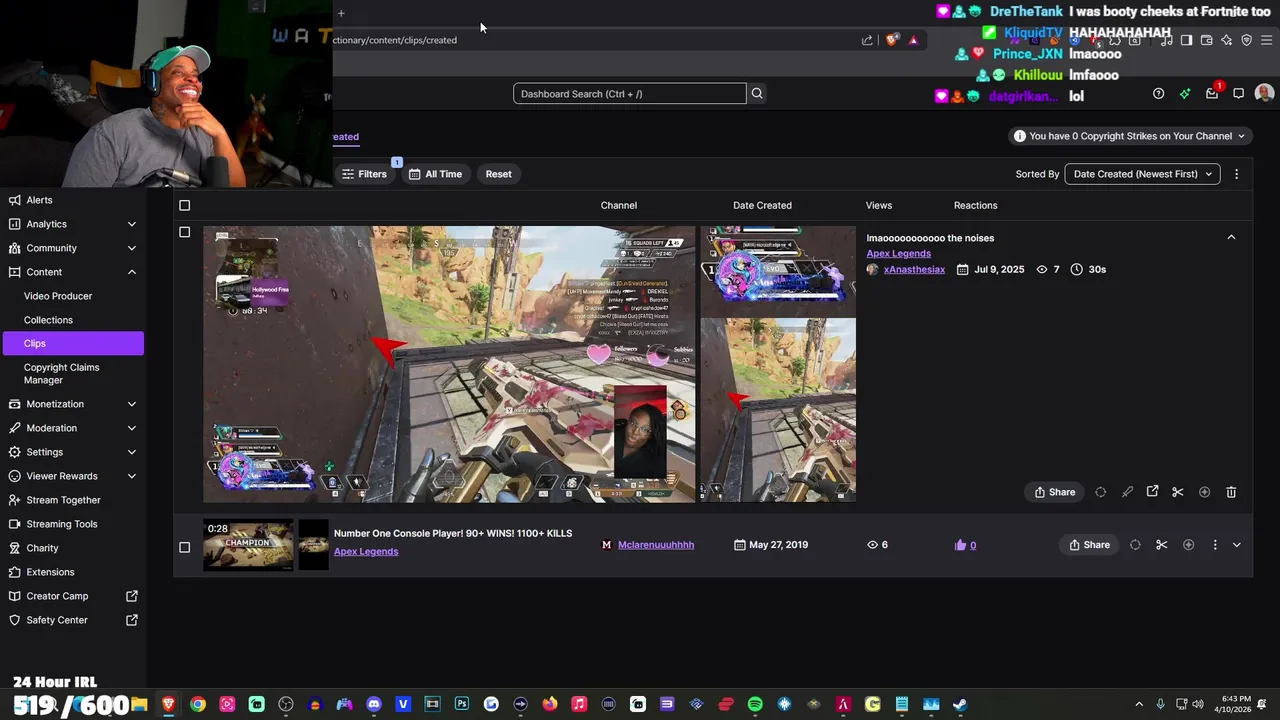
Task: Check the box for lmaoooo the noises clip
Action: tap(184, 232)
